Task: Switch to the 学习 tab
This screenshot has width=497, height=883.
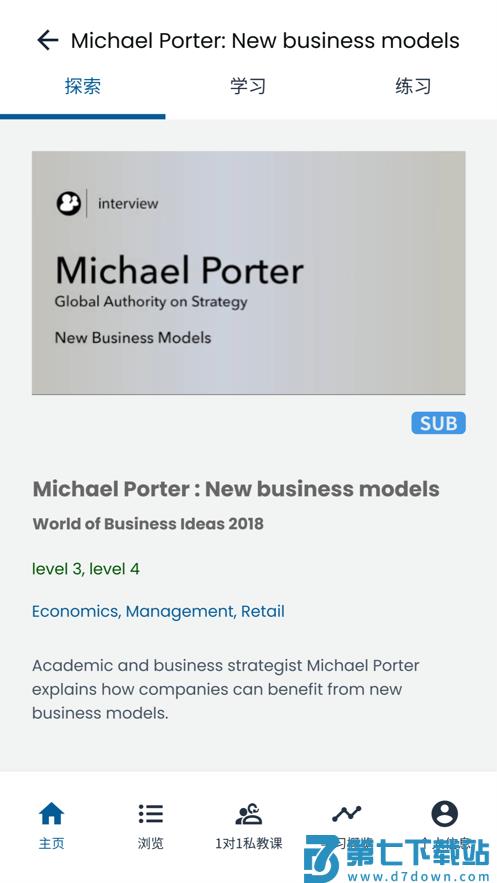Action: (248, 86)
